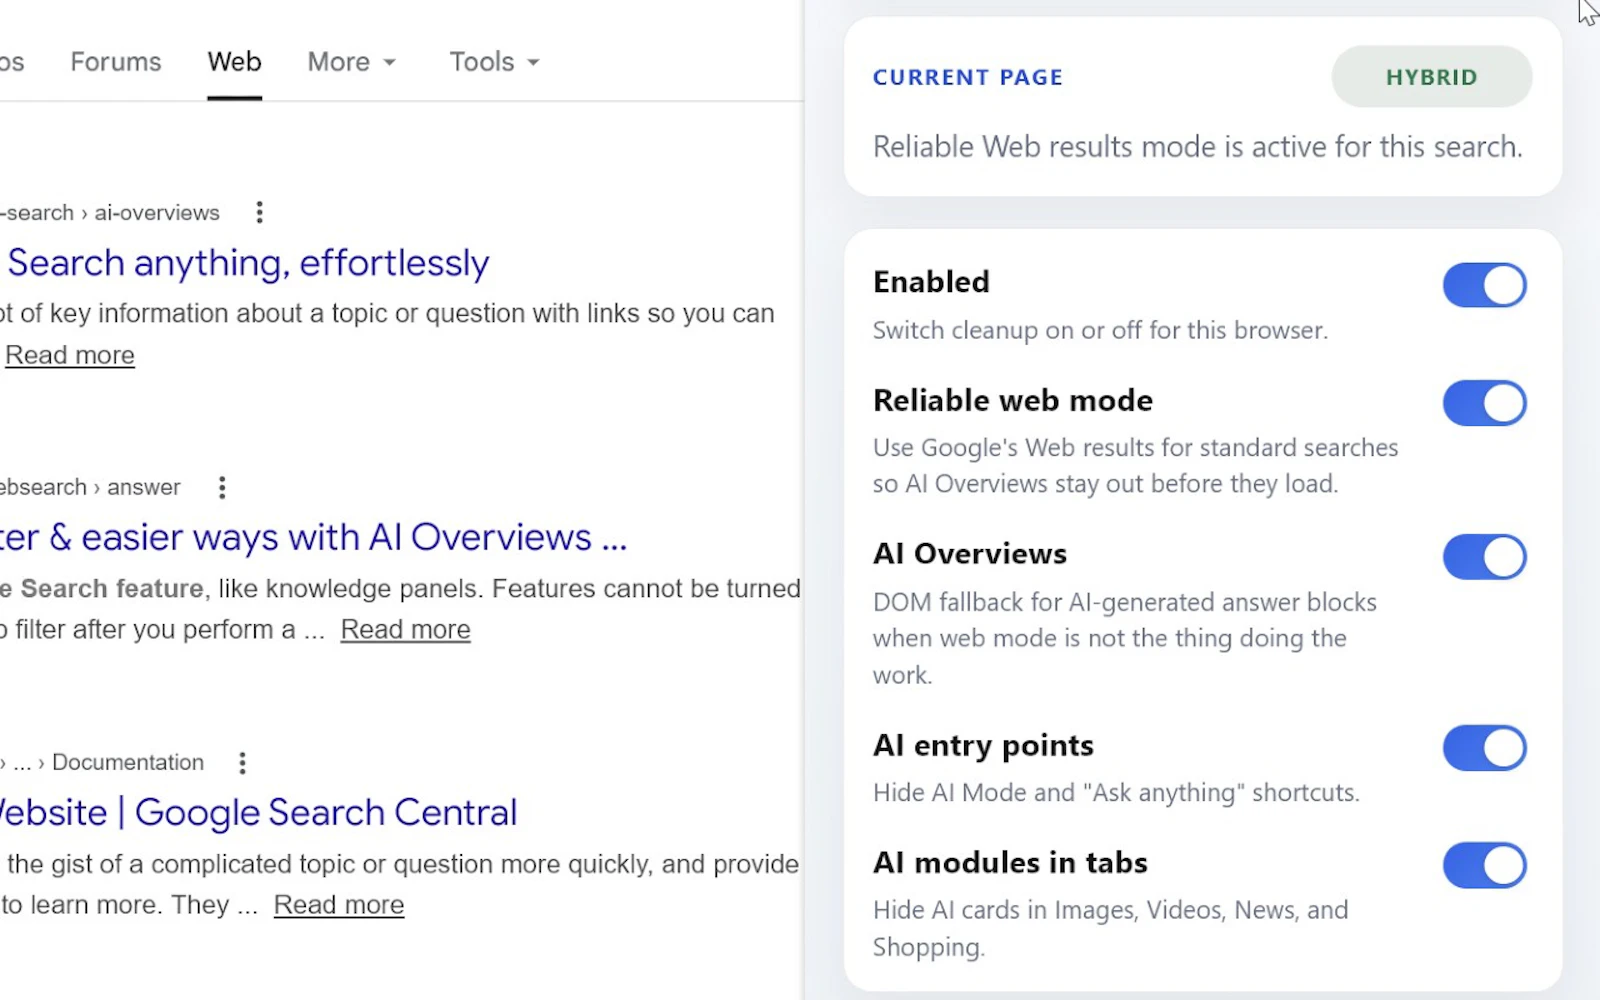Click the HYBRID badge

1430,76
